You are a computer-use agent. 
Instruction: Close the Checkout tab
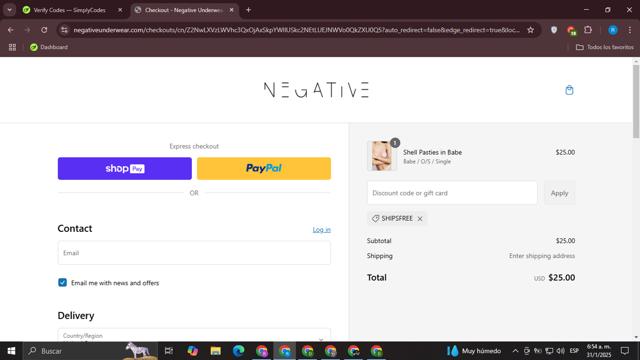231,10
